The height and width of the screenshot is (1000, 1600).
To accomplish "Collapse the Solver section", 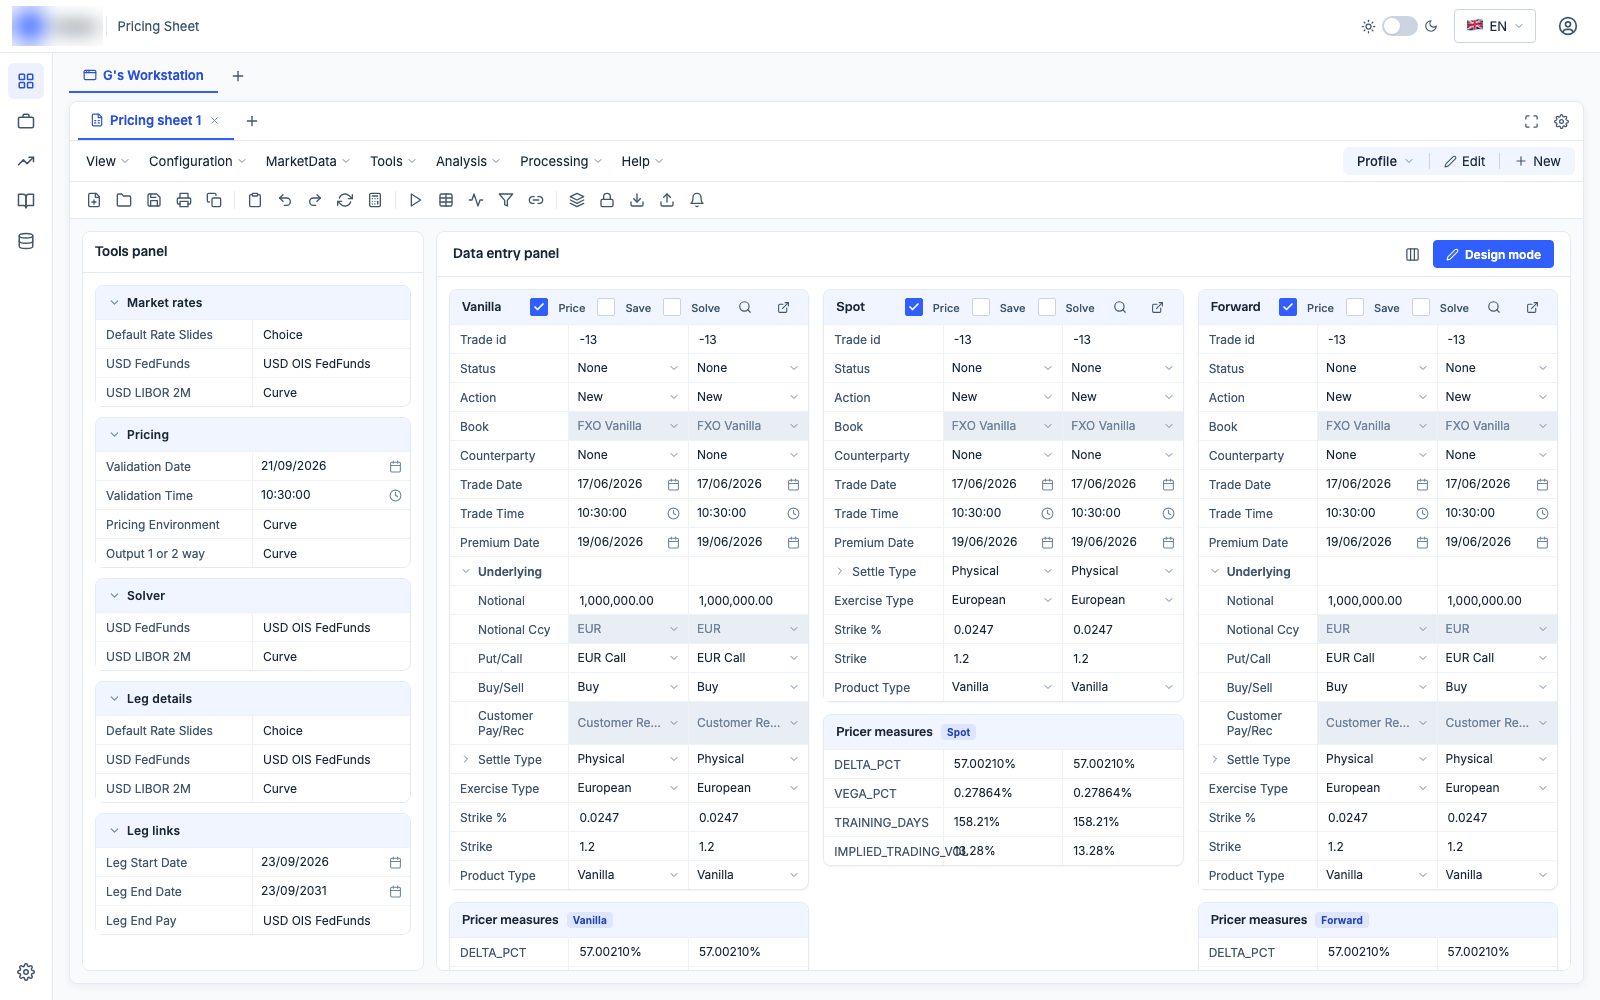I will (x=114, y=596).
